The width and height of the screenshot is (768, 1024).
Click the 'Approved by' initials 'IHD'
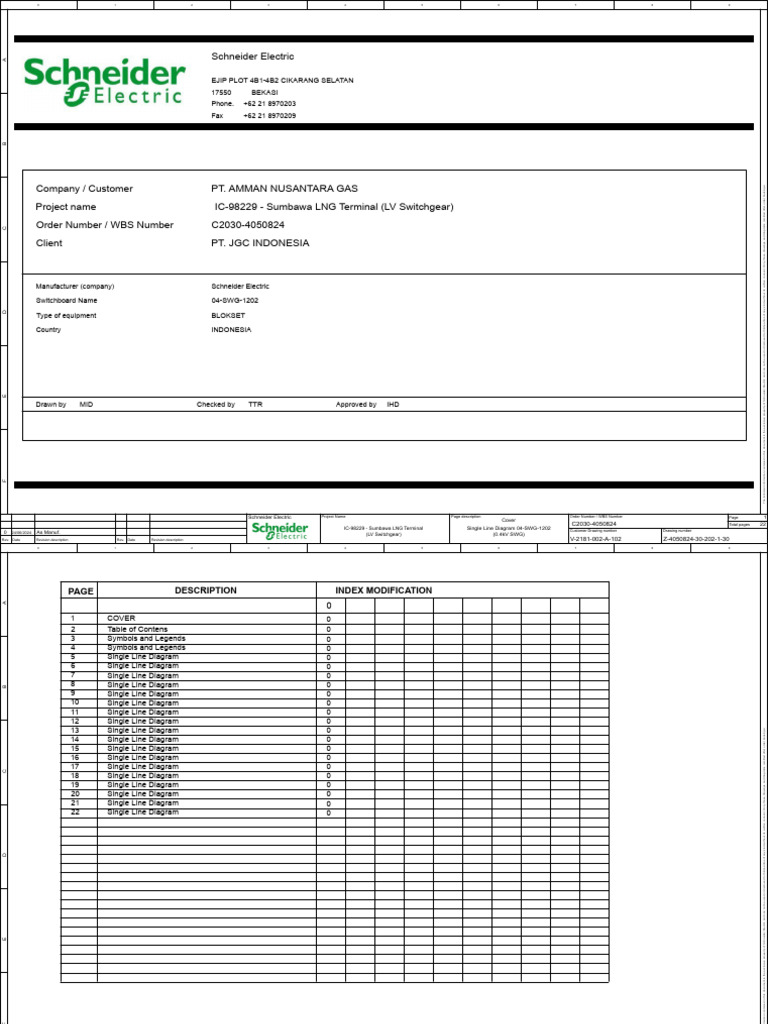392,405
